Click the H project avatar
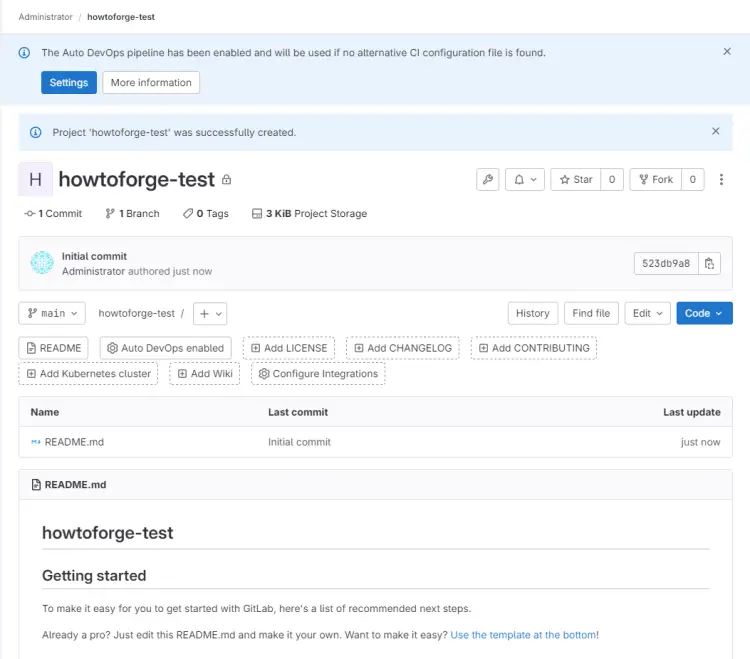 pos(35,180)
